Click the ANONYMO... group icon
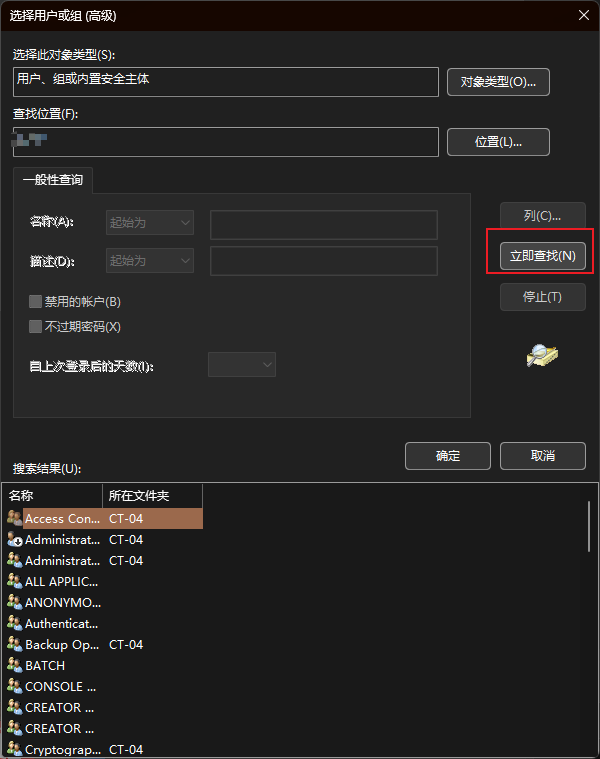600x759 pixels. 15,602
